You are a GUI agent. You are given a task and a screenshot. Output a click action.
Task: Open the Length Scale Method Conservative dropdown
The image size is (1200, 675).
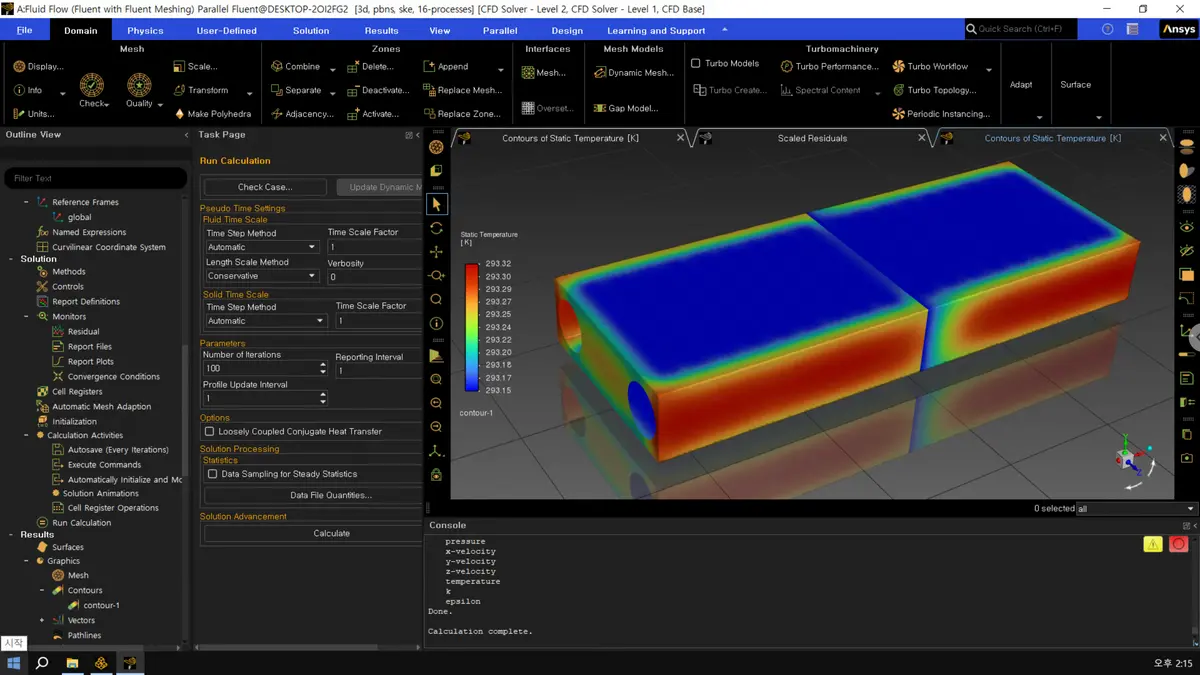point(262,276)
